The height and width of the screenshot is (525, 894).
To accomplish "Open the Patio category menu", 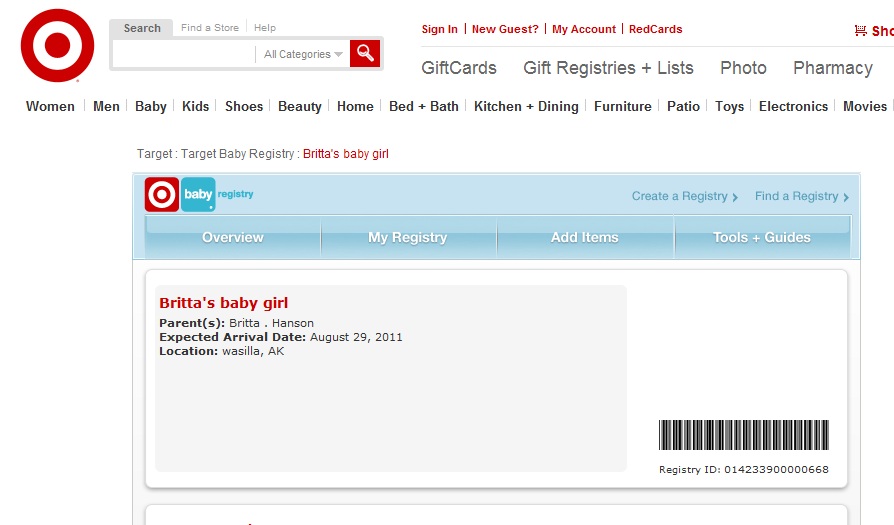I will tap(683, 107).
